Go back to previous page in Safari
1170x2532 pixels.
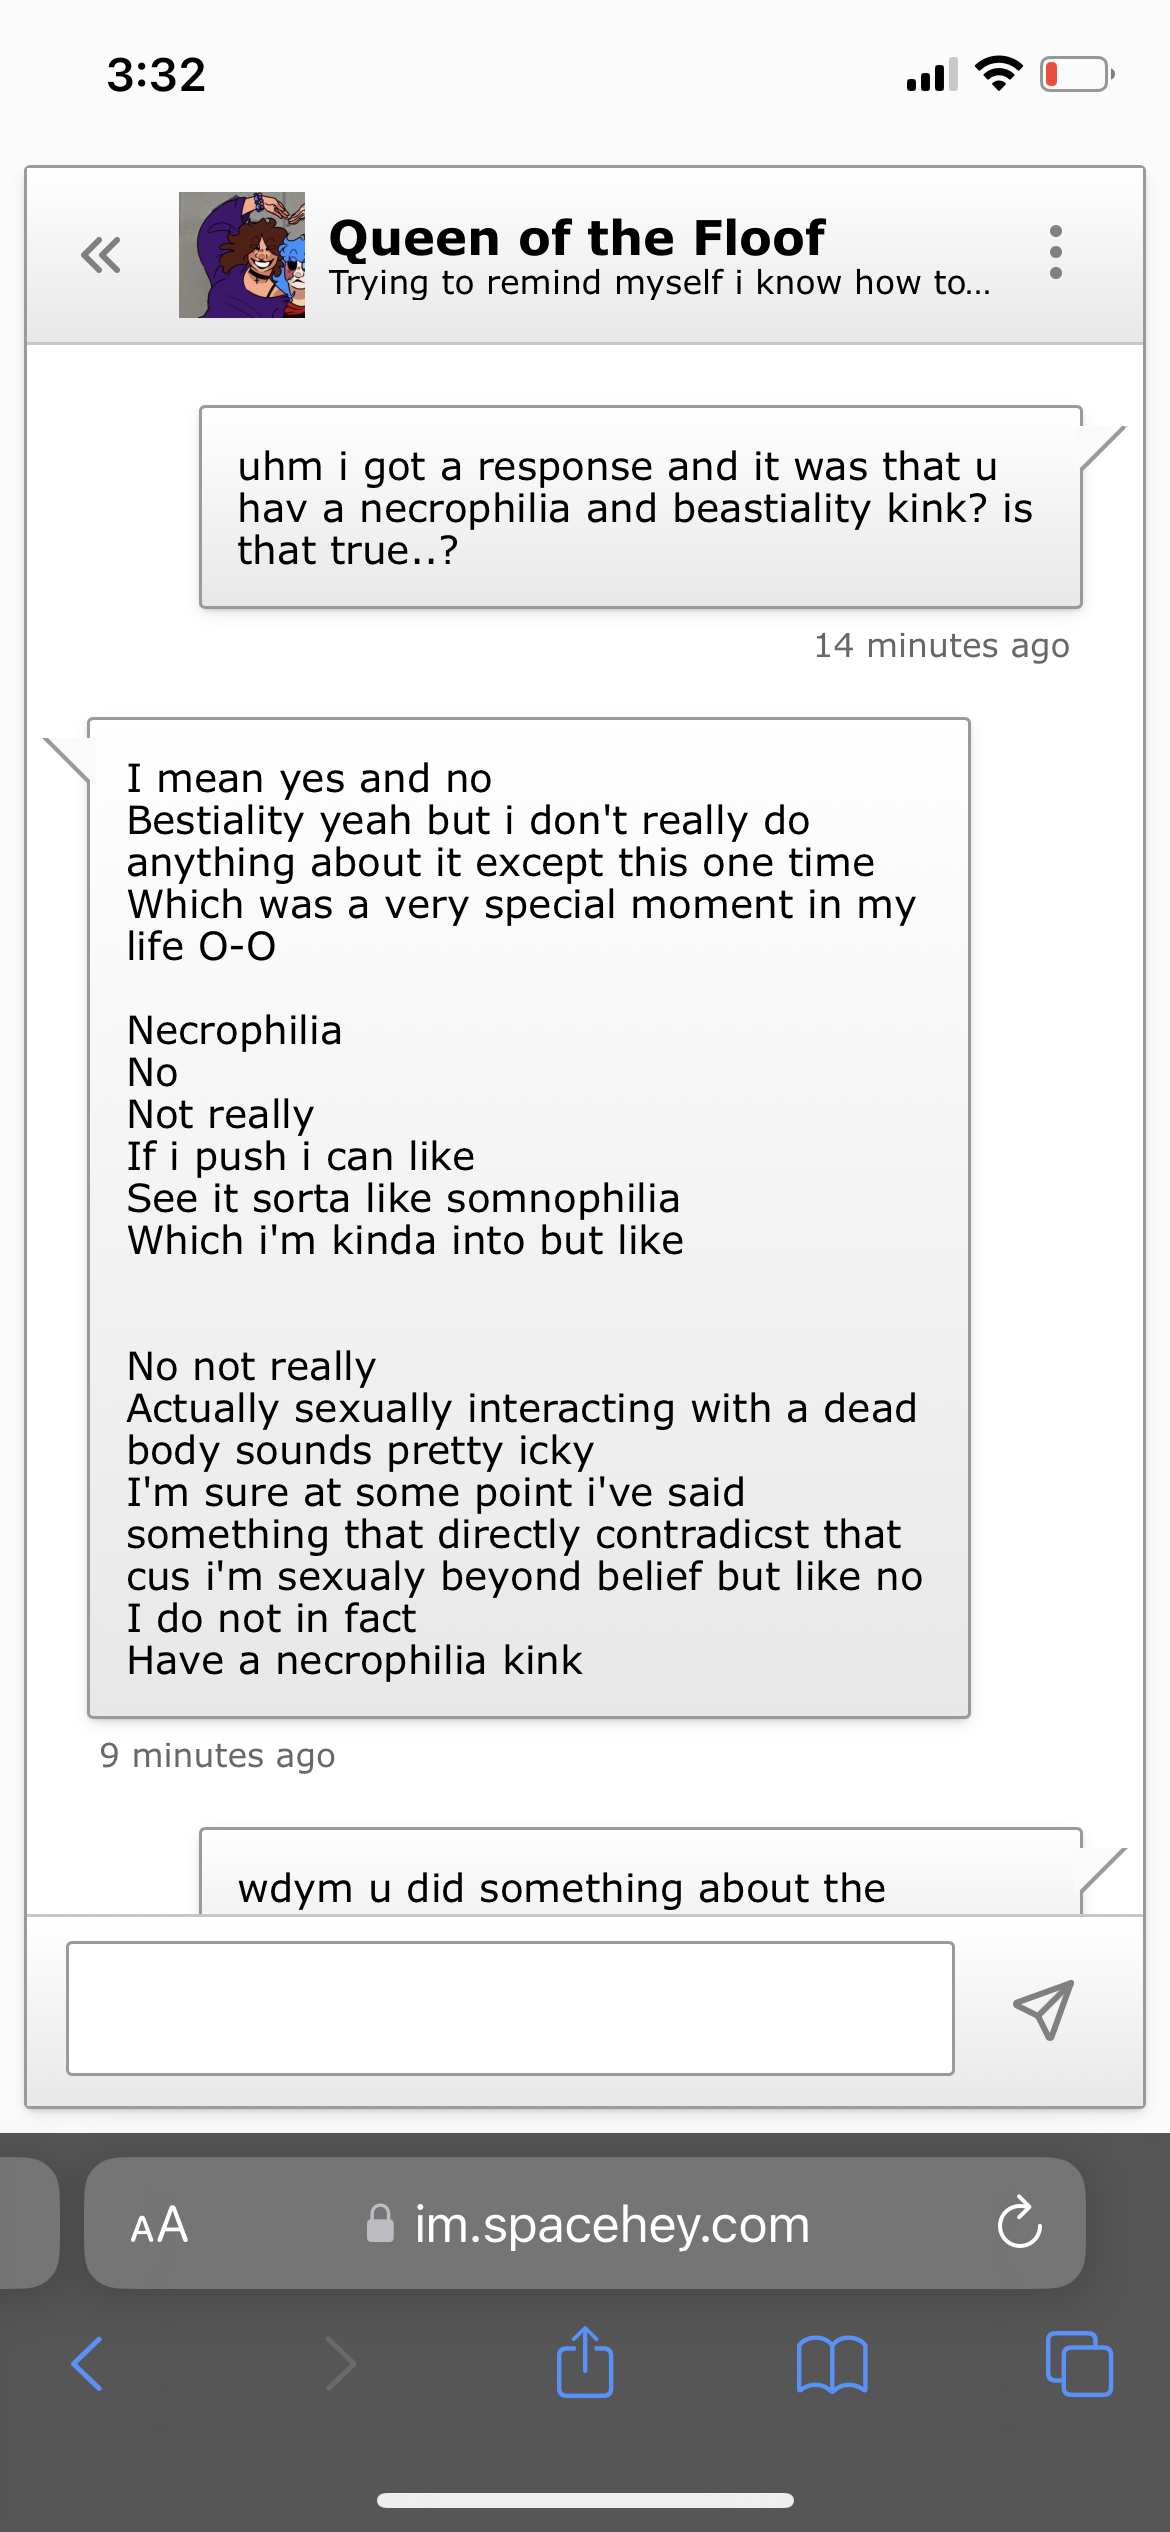pos(88,2365)
